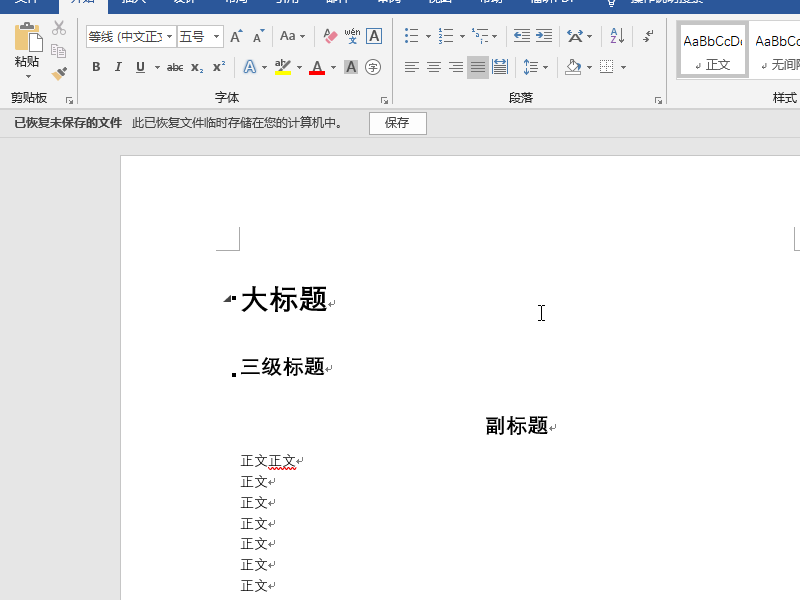Click the Copy icon
Image resolution: width=800 pixels, height=600 pixels.
click(x=58, y=51)
